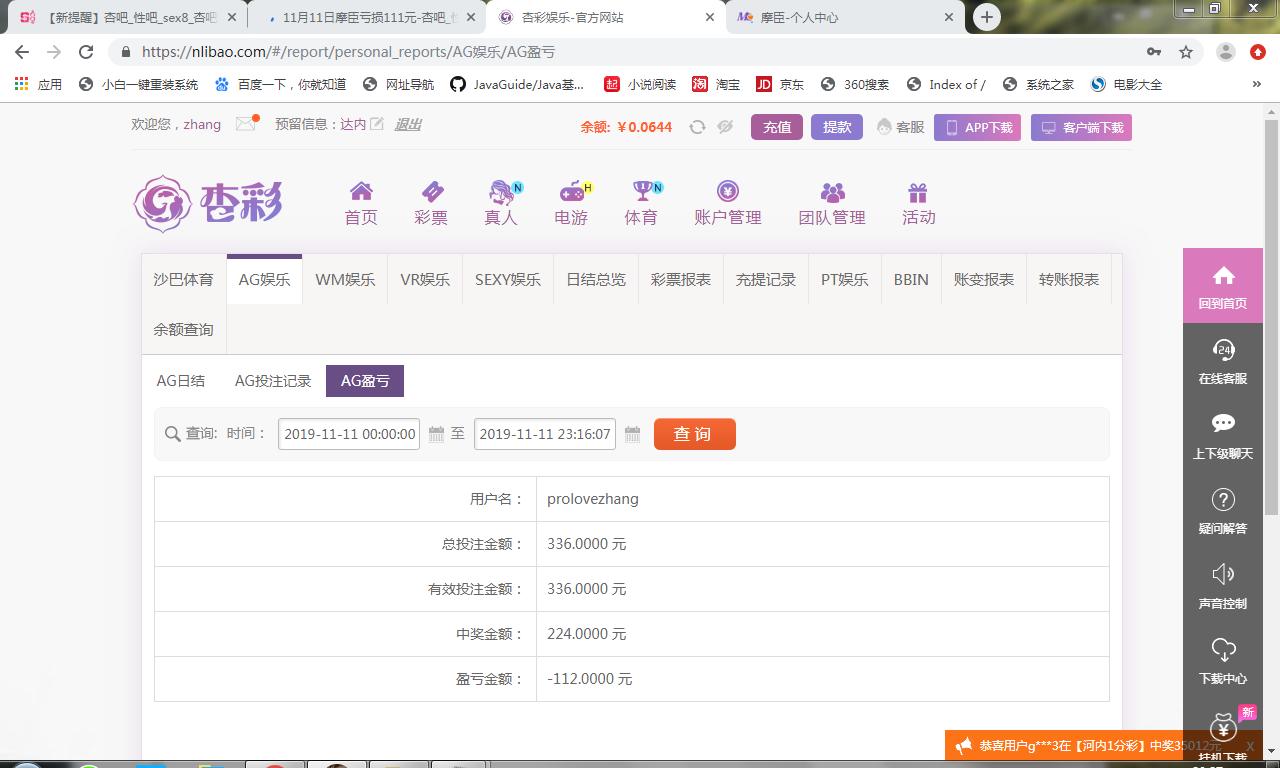The width and height of the screenshot is (1280, 768).
Task: Click APP下载 button
Action: (977, 127)
